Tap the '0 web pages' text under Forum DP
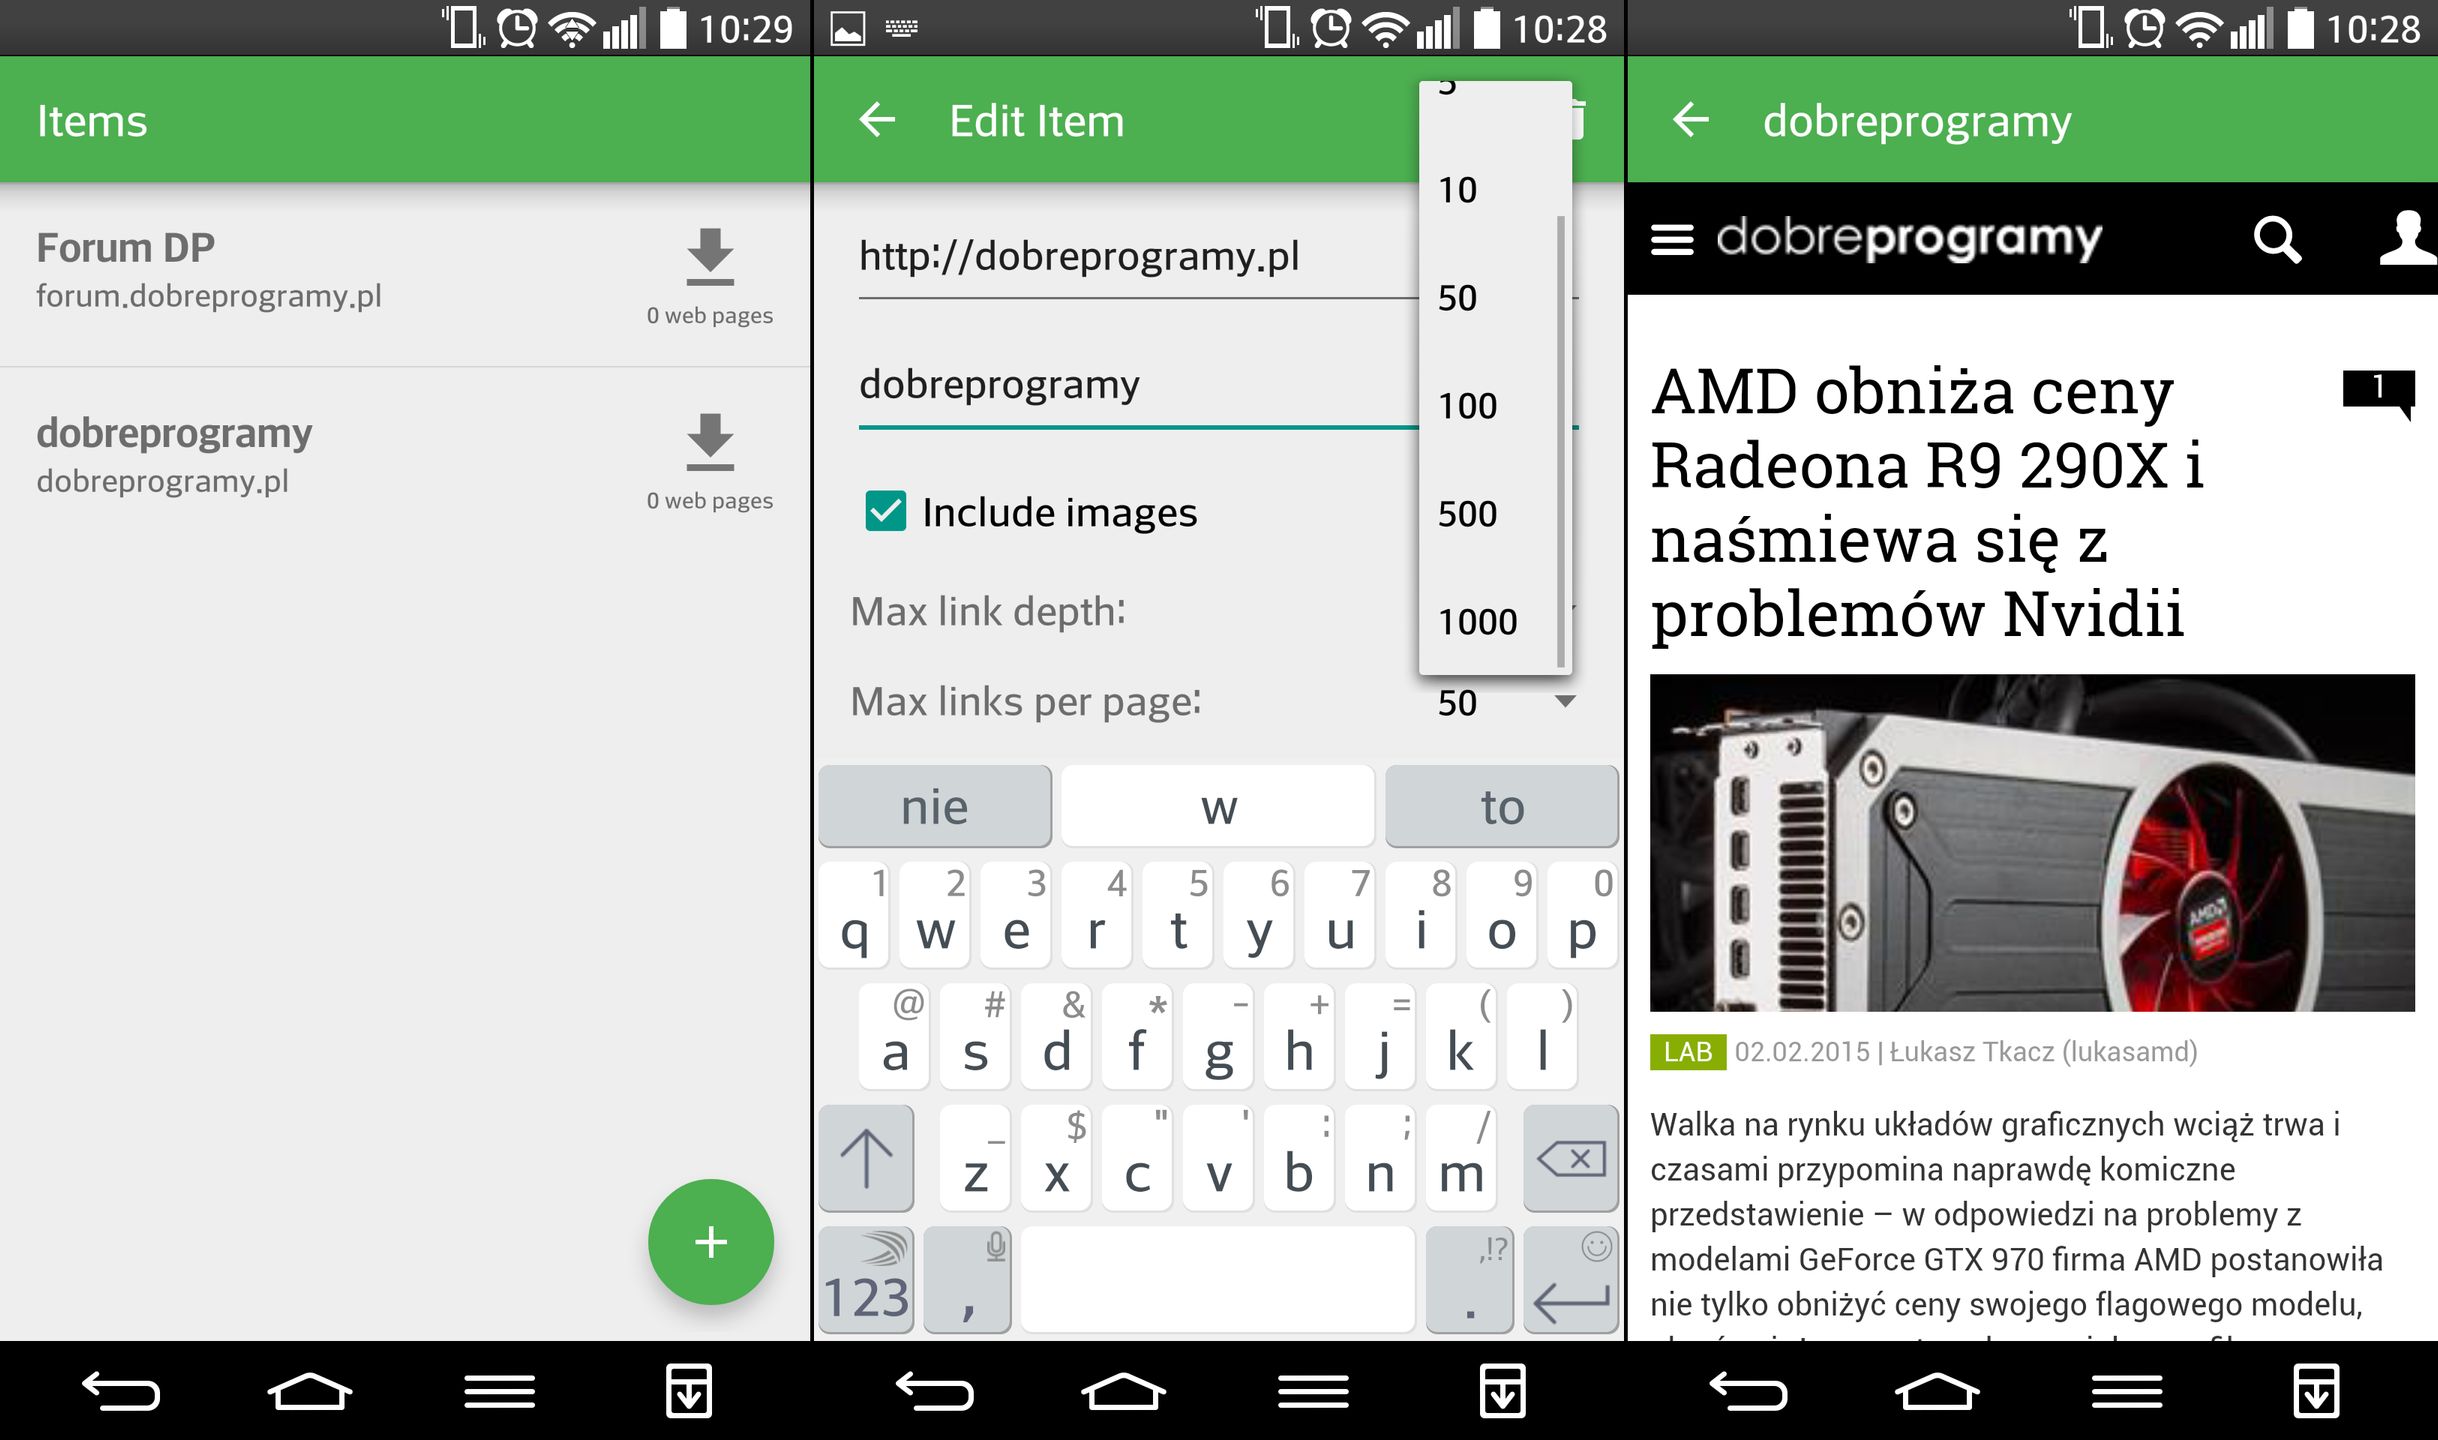The height and width of the screenshot is (1440, 2438). (x=710, y=315)
